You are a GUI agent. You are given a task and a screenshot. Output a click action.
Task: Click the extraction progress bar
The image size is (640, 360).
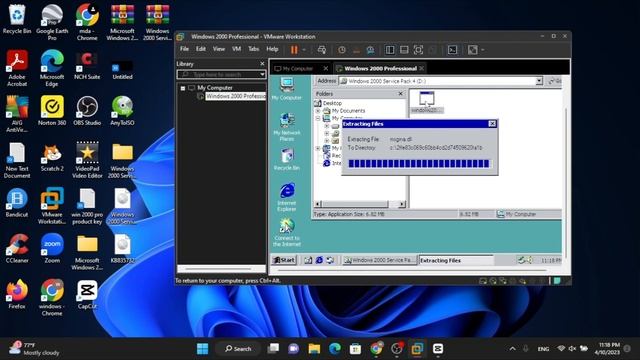419,164
